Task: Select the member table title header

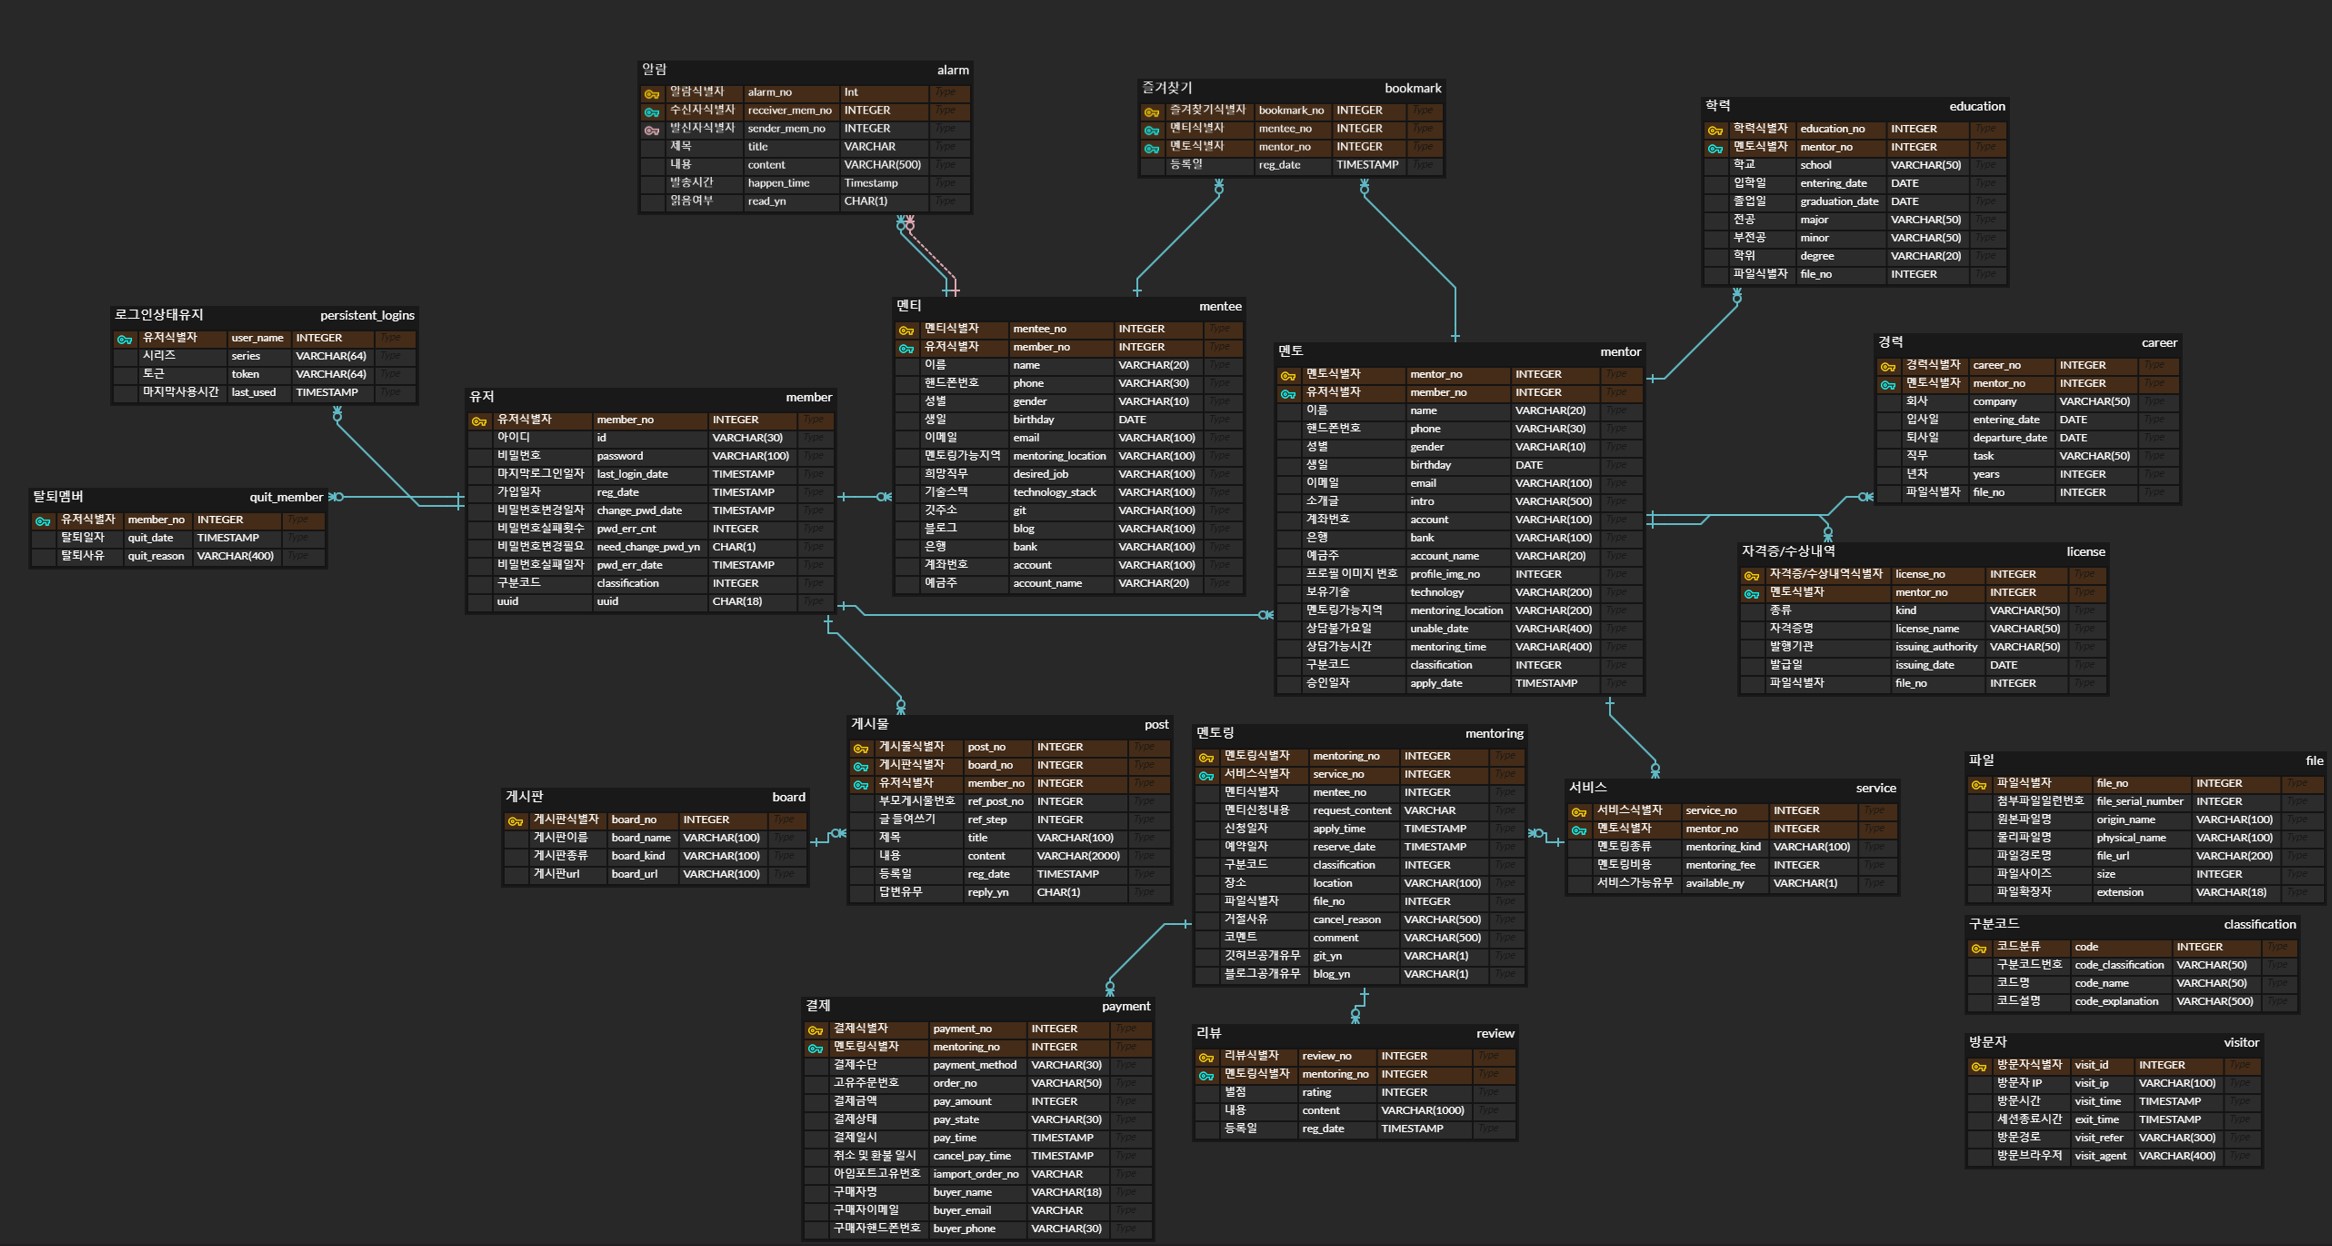Action: pos(808,397)
